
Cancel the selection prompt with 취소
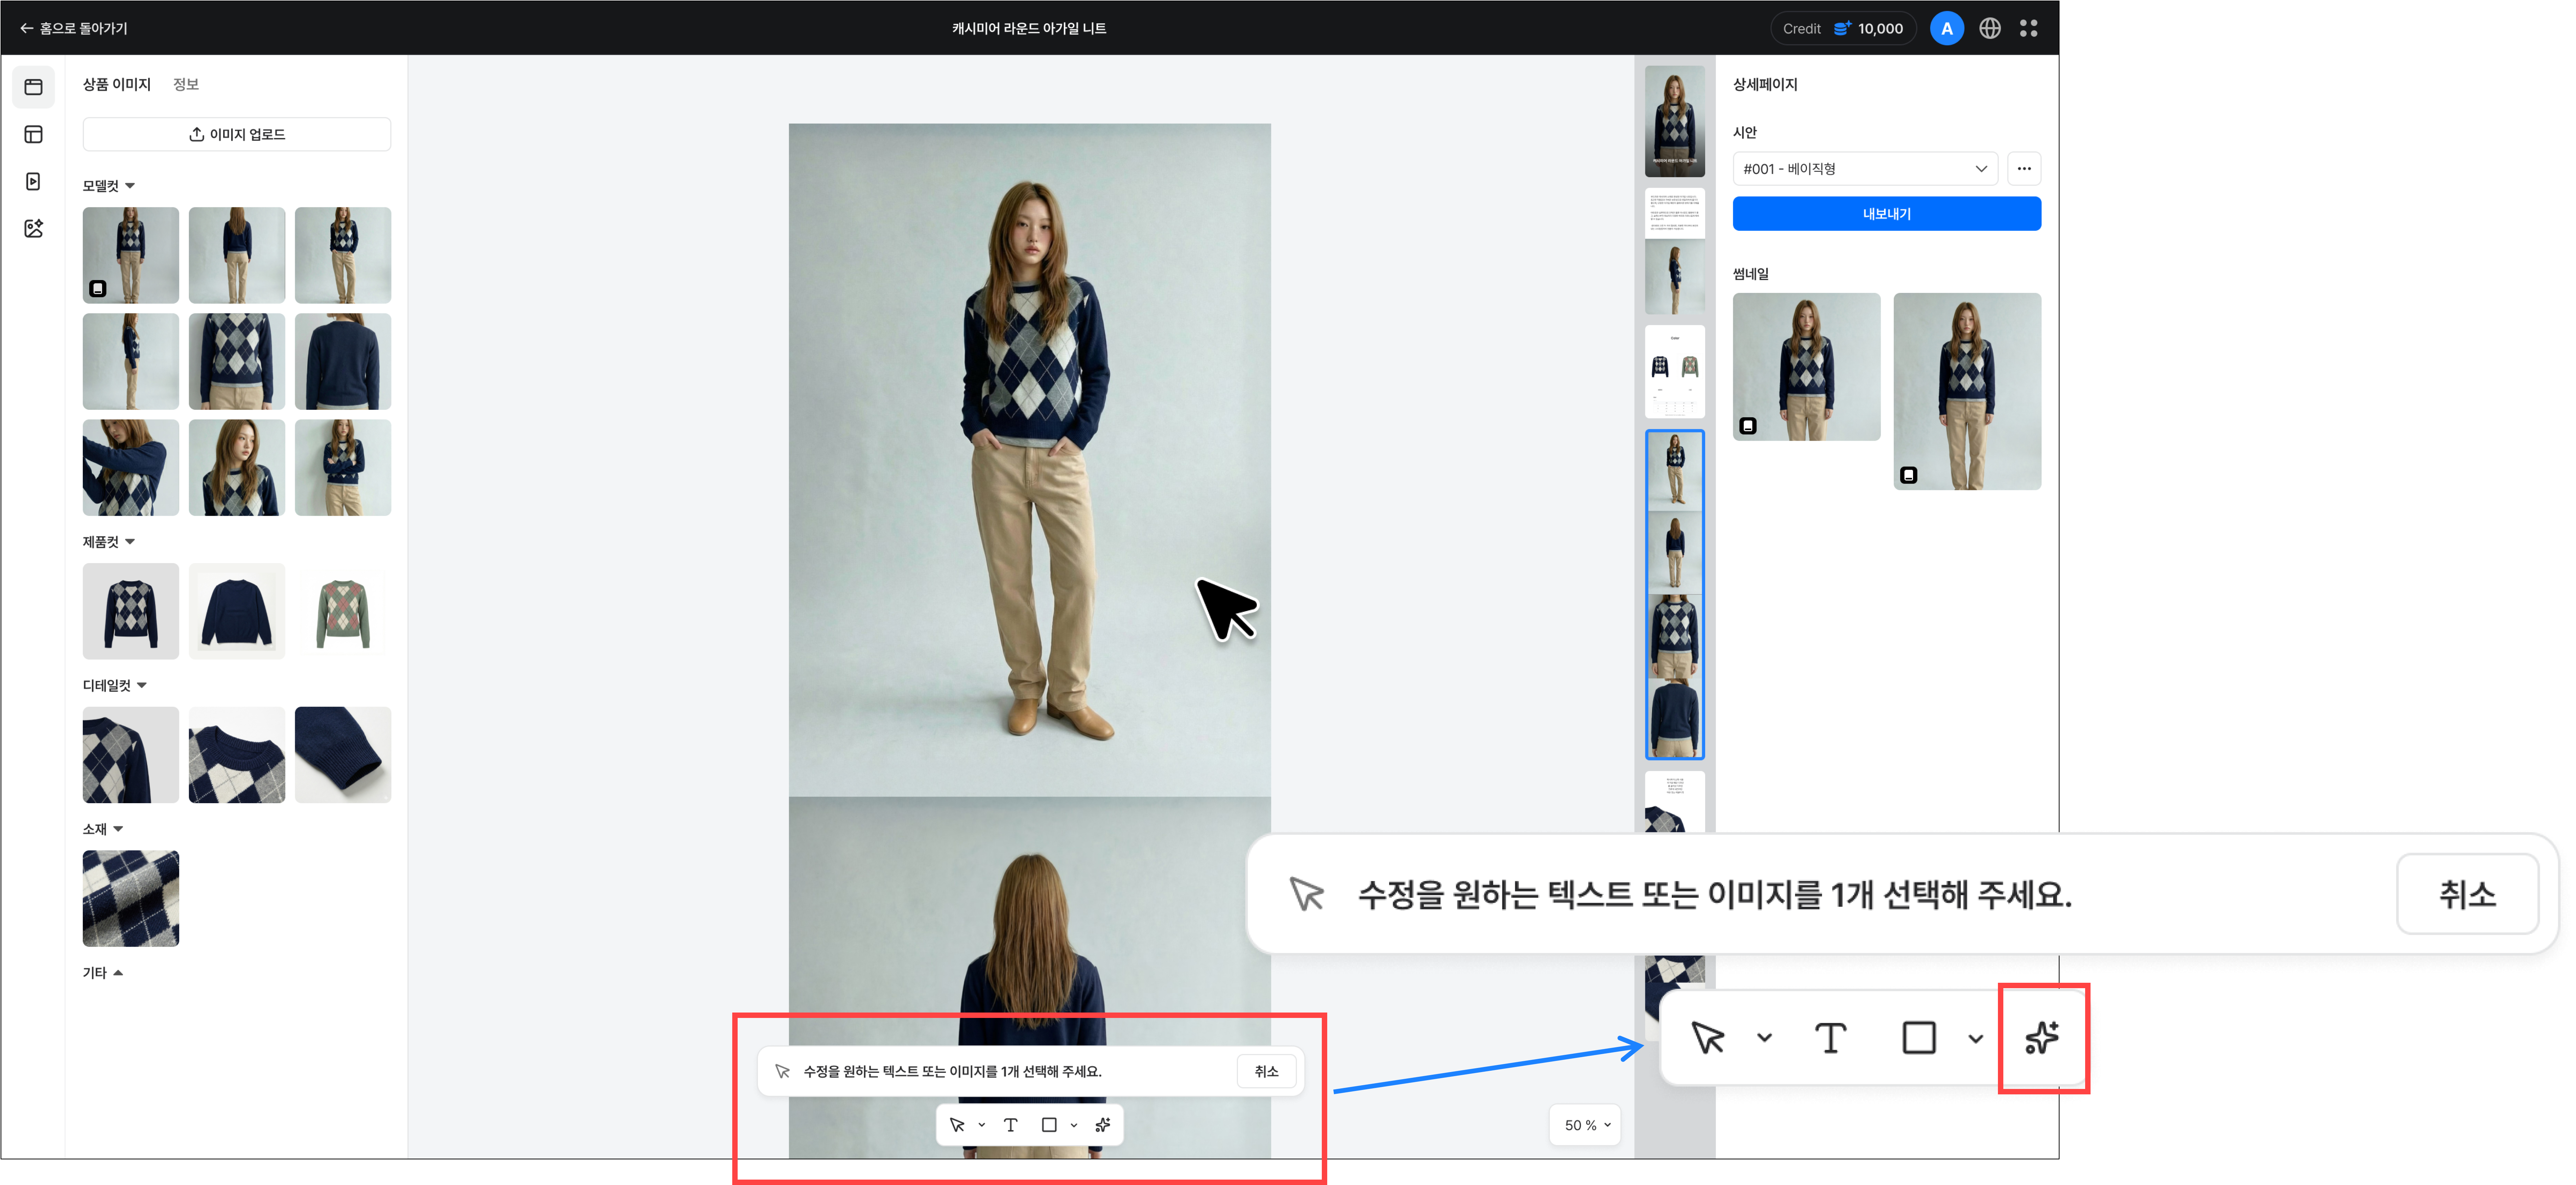click(x=1267, y=1071)
